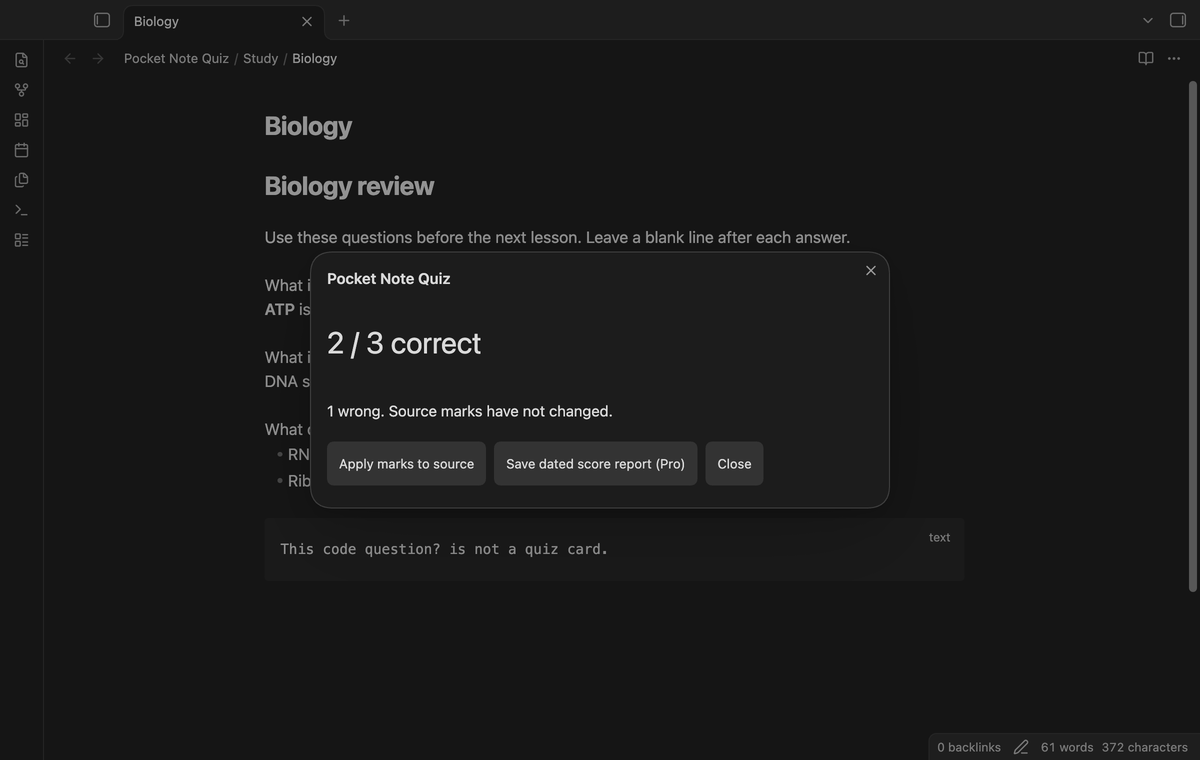The width and height of the screenshot is (1200, 760).
Task: Click the 372 characters status count
Action: (1145, 747)
